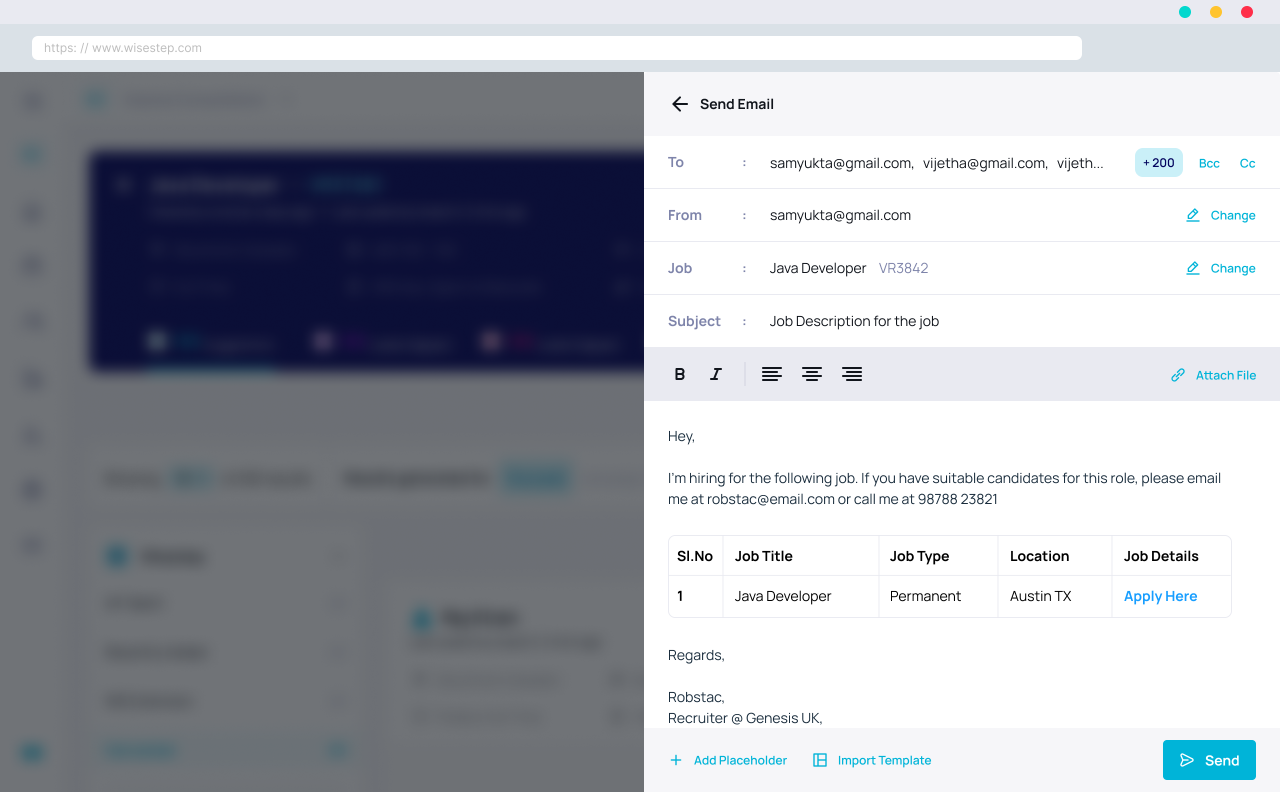Click the Attach File link icon
The width and height of the screenshot is (1280, 792).
point(1178,375)
